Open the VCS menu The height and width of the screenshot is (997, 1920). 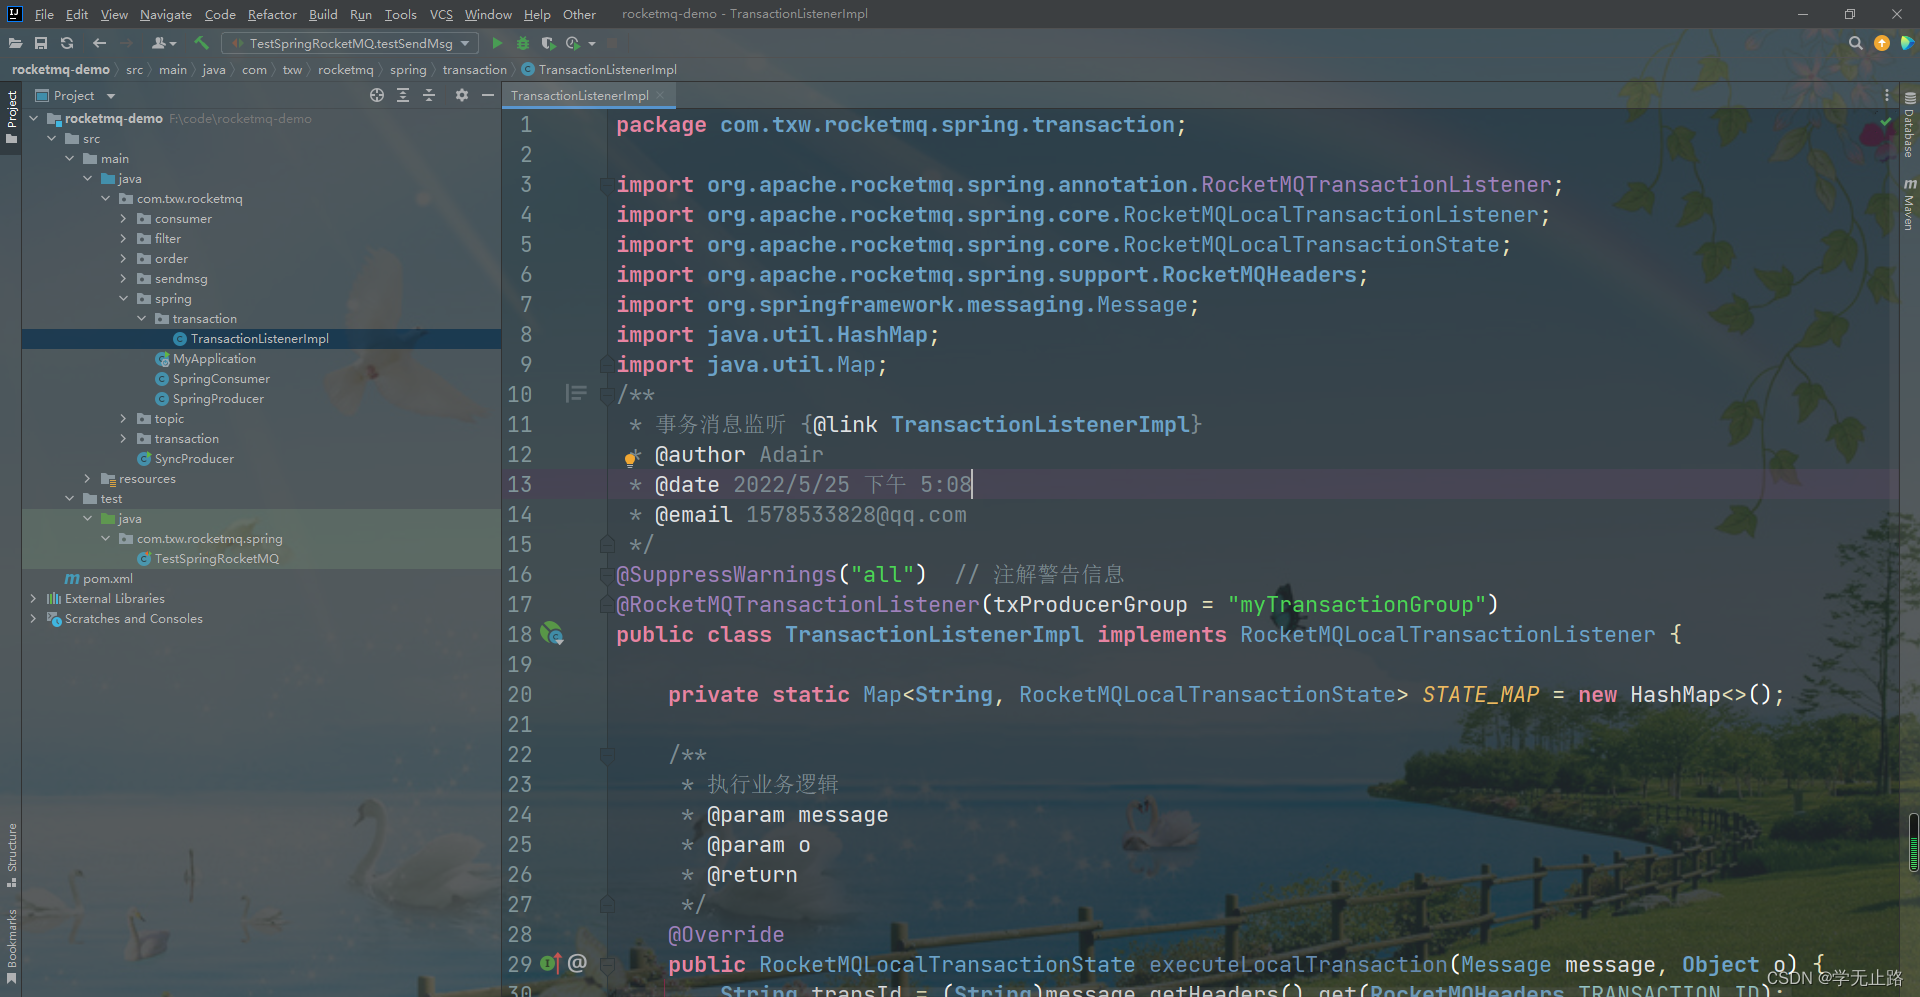tap(441, 14)
